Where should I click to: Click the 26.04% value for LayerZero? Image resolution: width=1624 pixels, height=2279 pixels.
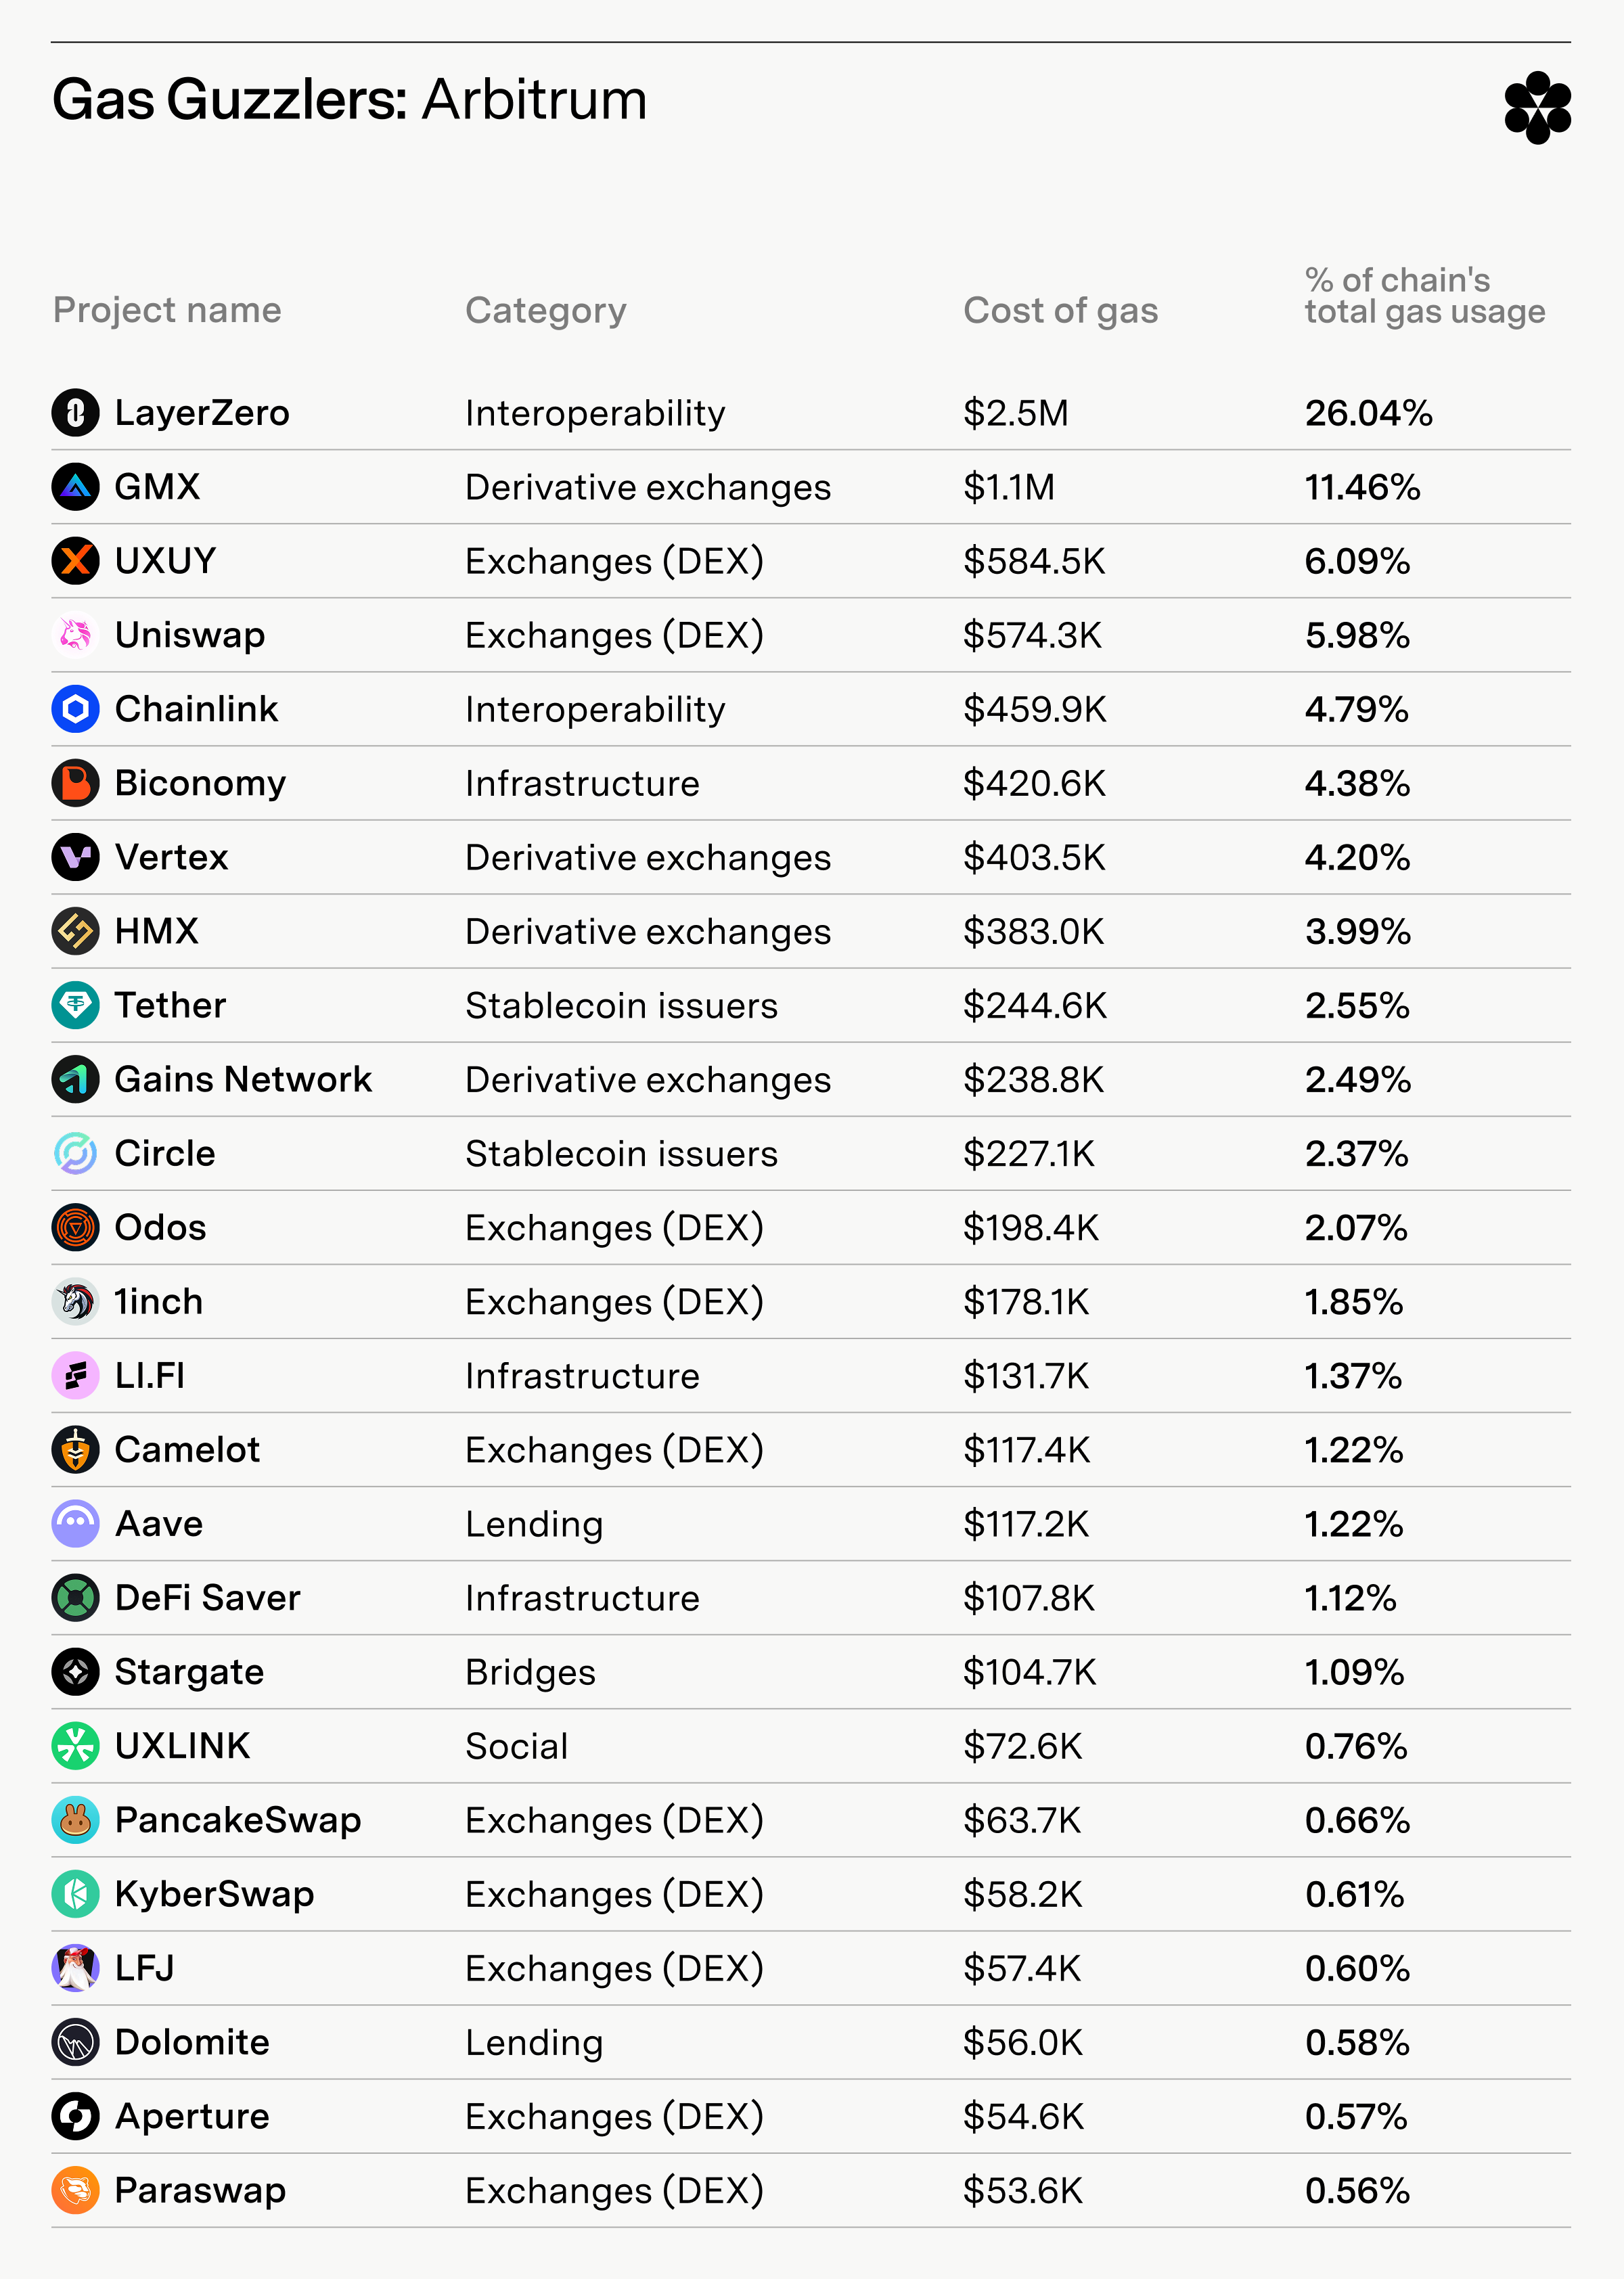pyautogui.click(x=1368, y=413)
